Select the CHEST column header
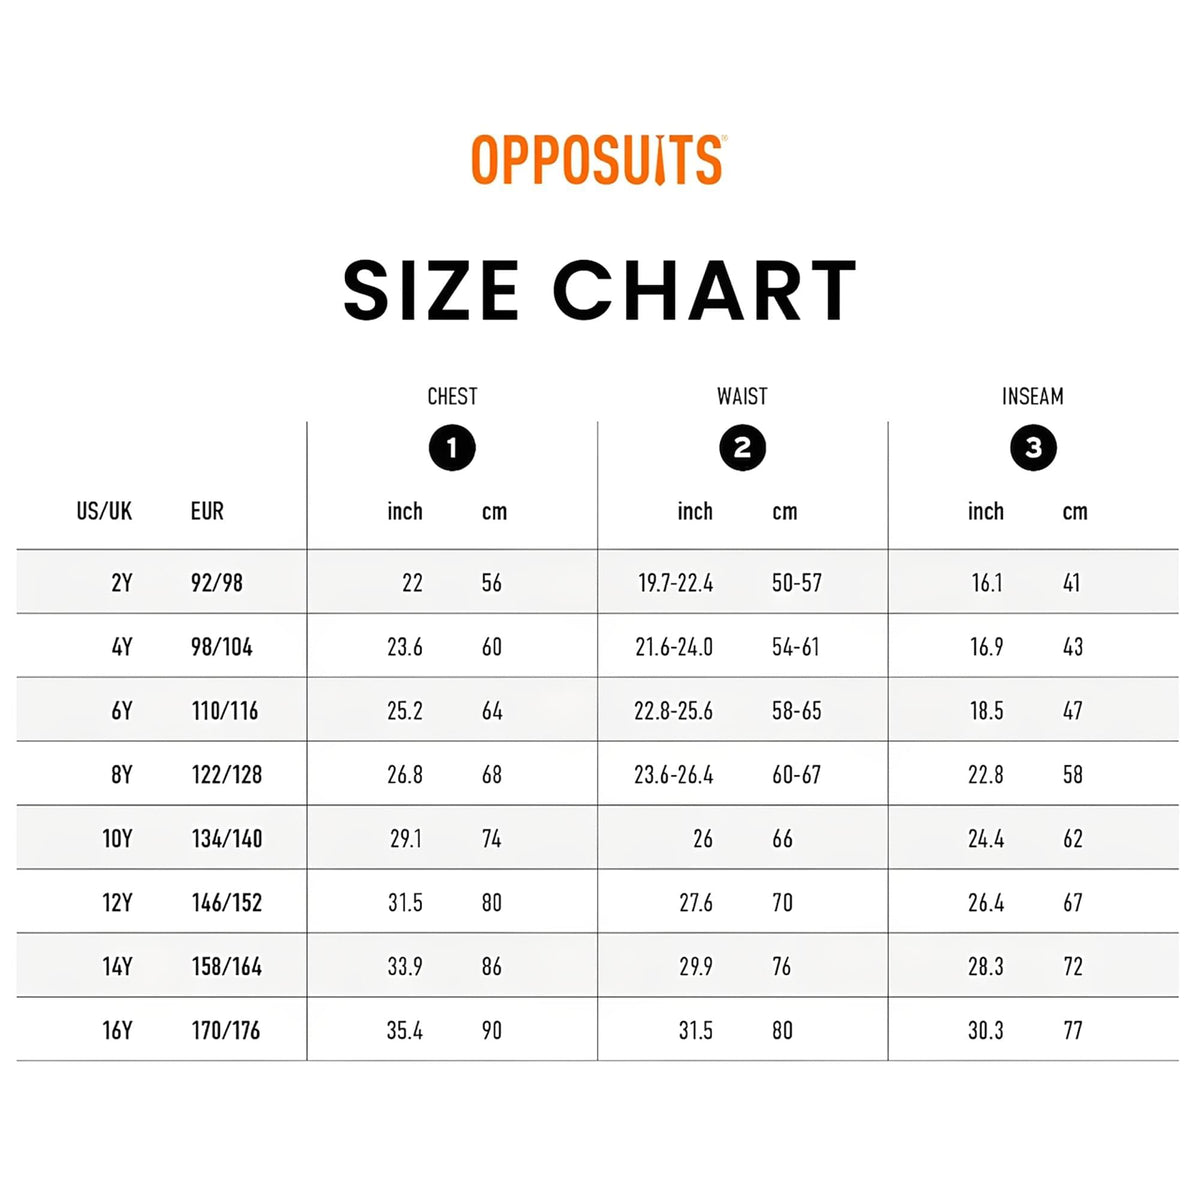The height and width of the screenshot is (1200, 1200). [452, 397]
